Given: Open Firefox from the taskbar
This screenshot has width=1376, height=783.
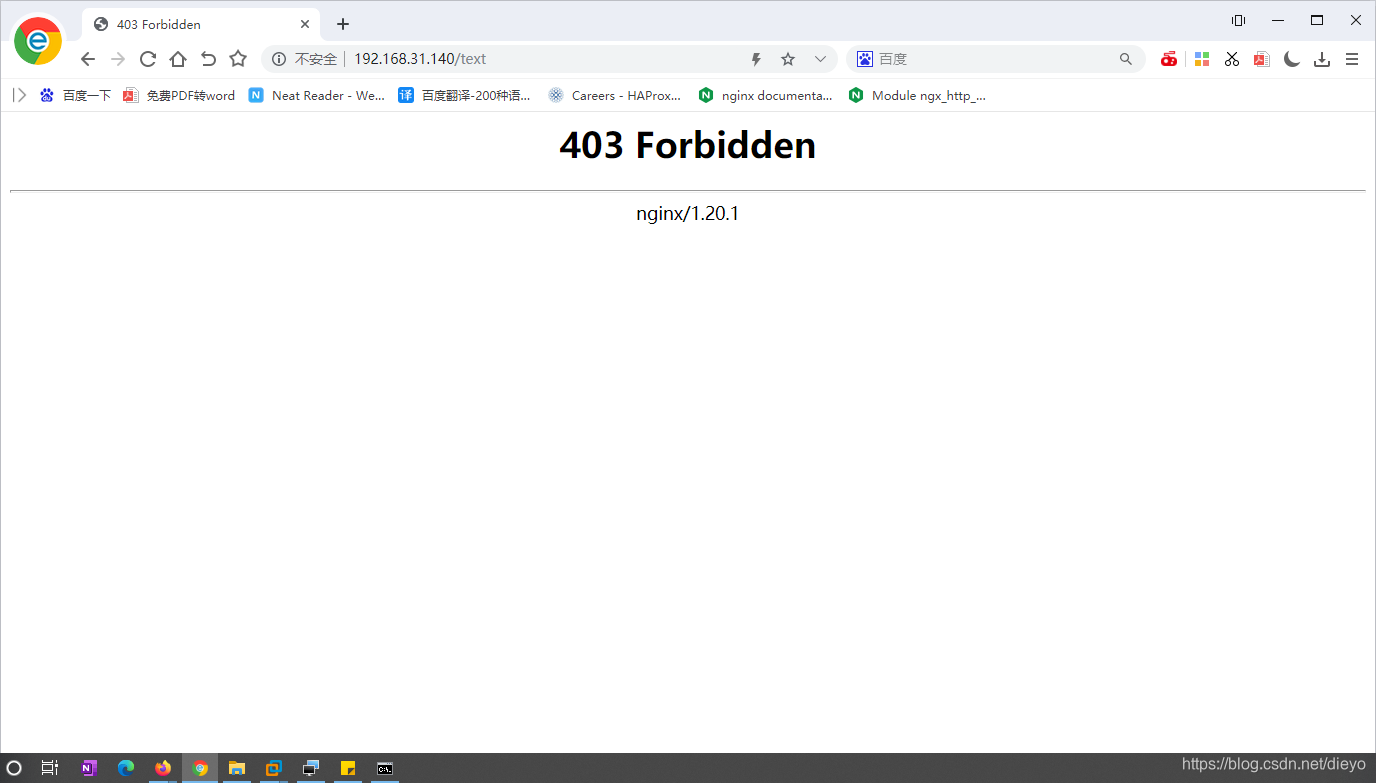Looking at the screenshot, I should 163,768.
